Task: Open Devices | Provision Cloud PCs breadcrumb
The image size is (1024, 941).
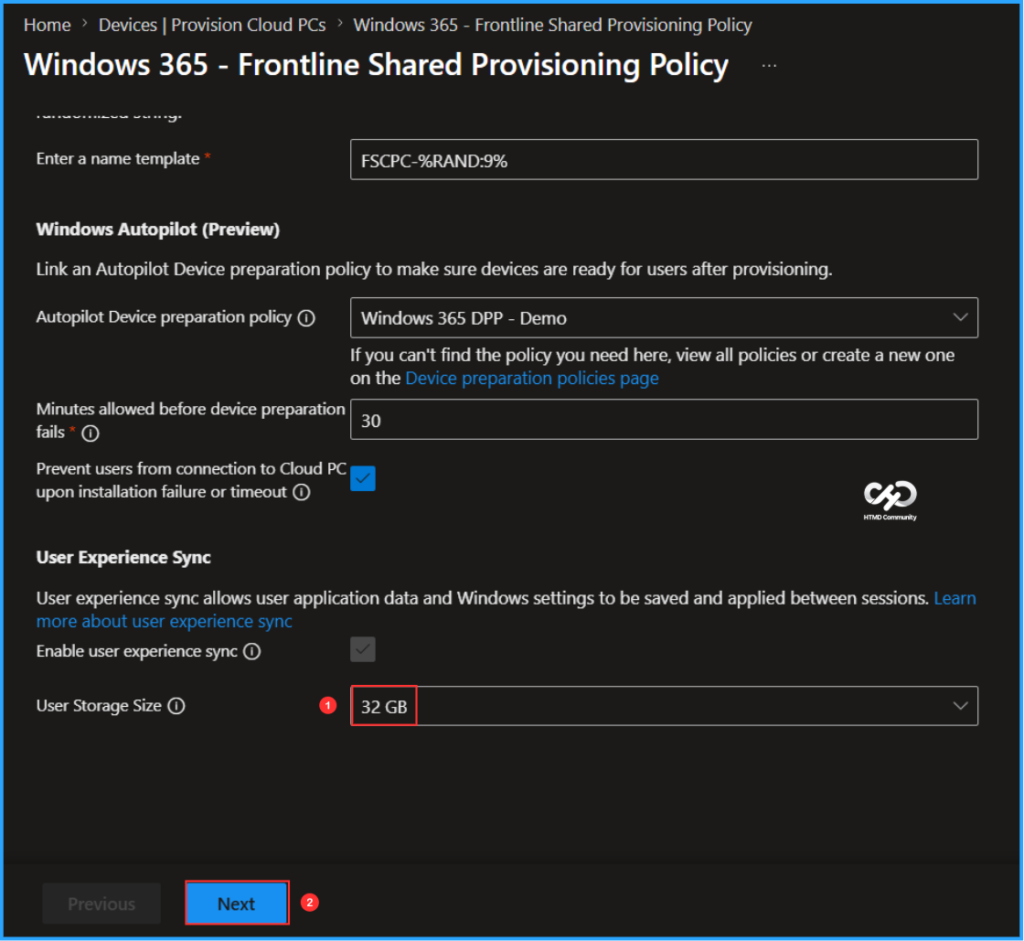Action: click(x=212, y=25)
